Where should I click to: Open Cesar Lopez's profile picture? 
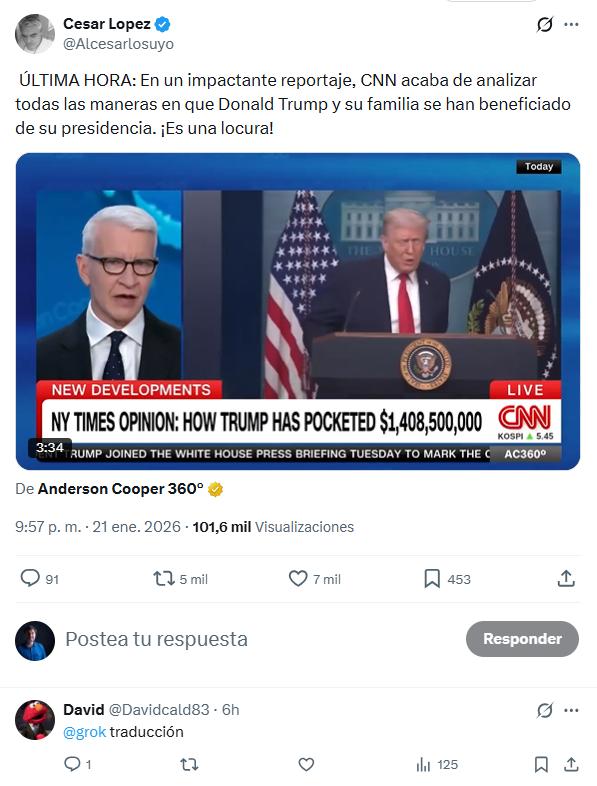(35, 34)
